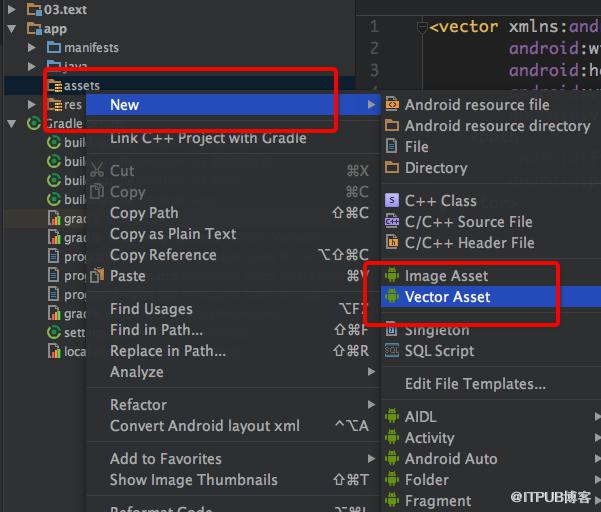Click the C/C++ Source File icon
This screenshot has width=601, height=512.
392,221
